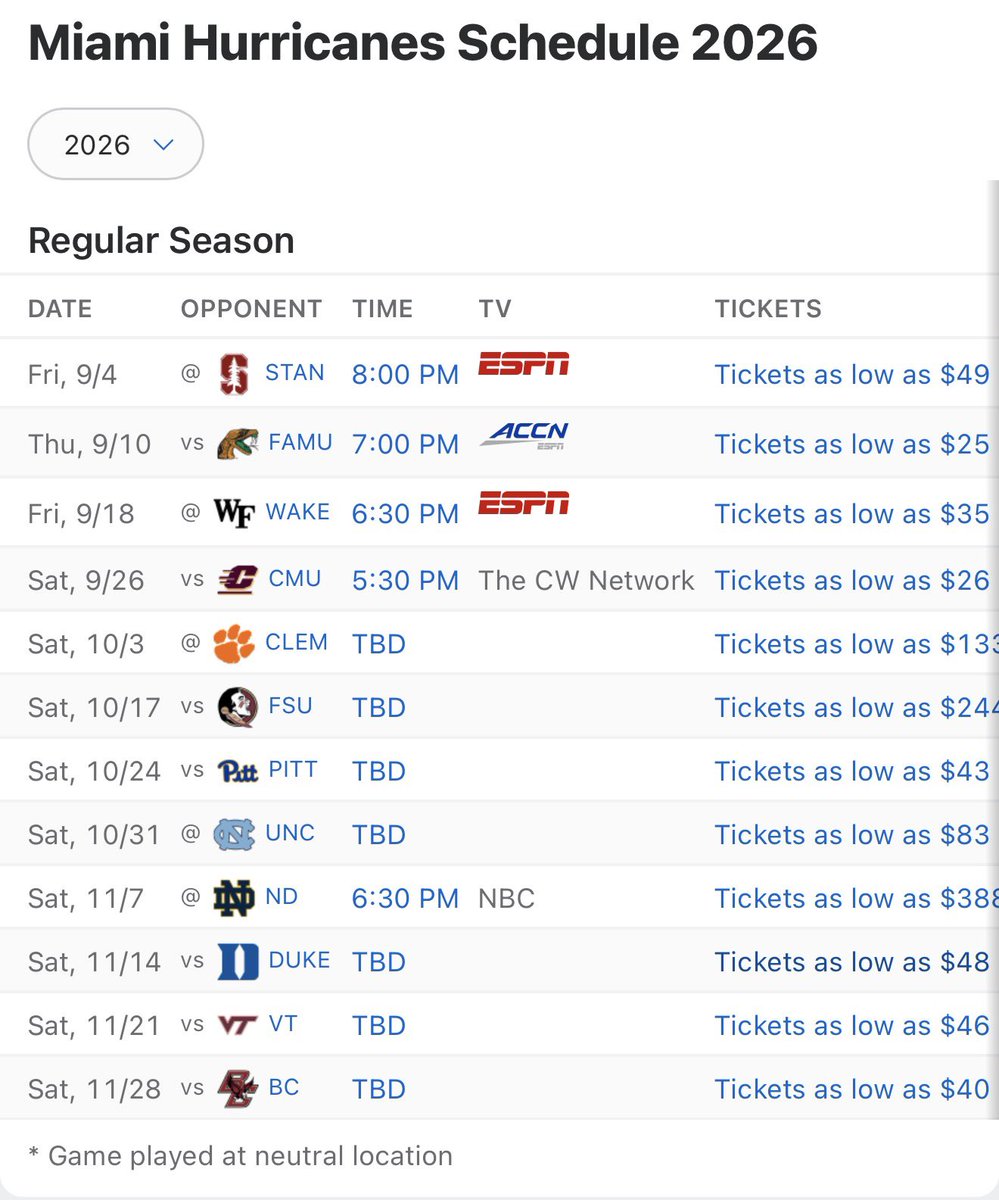This screenshot has height=1200, width=999.
Task: Click the Duke D logo
Action: 238,961
